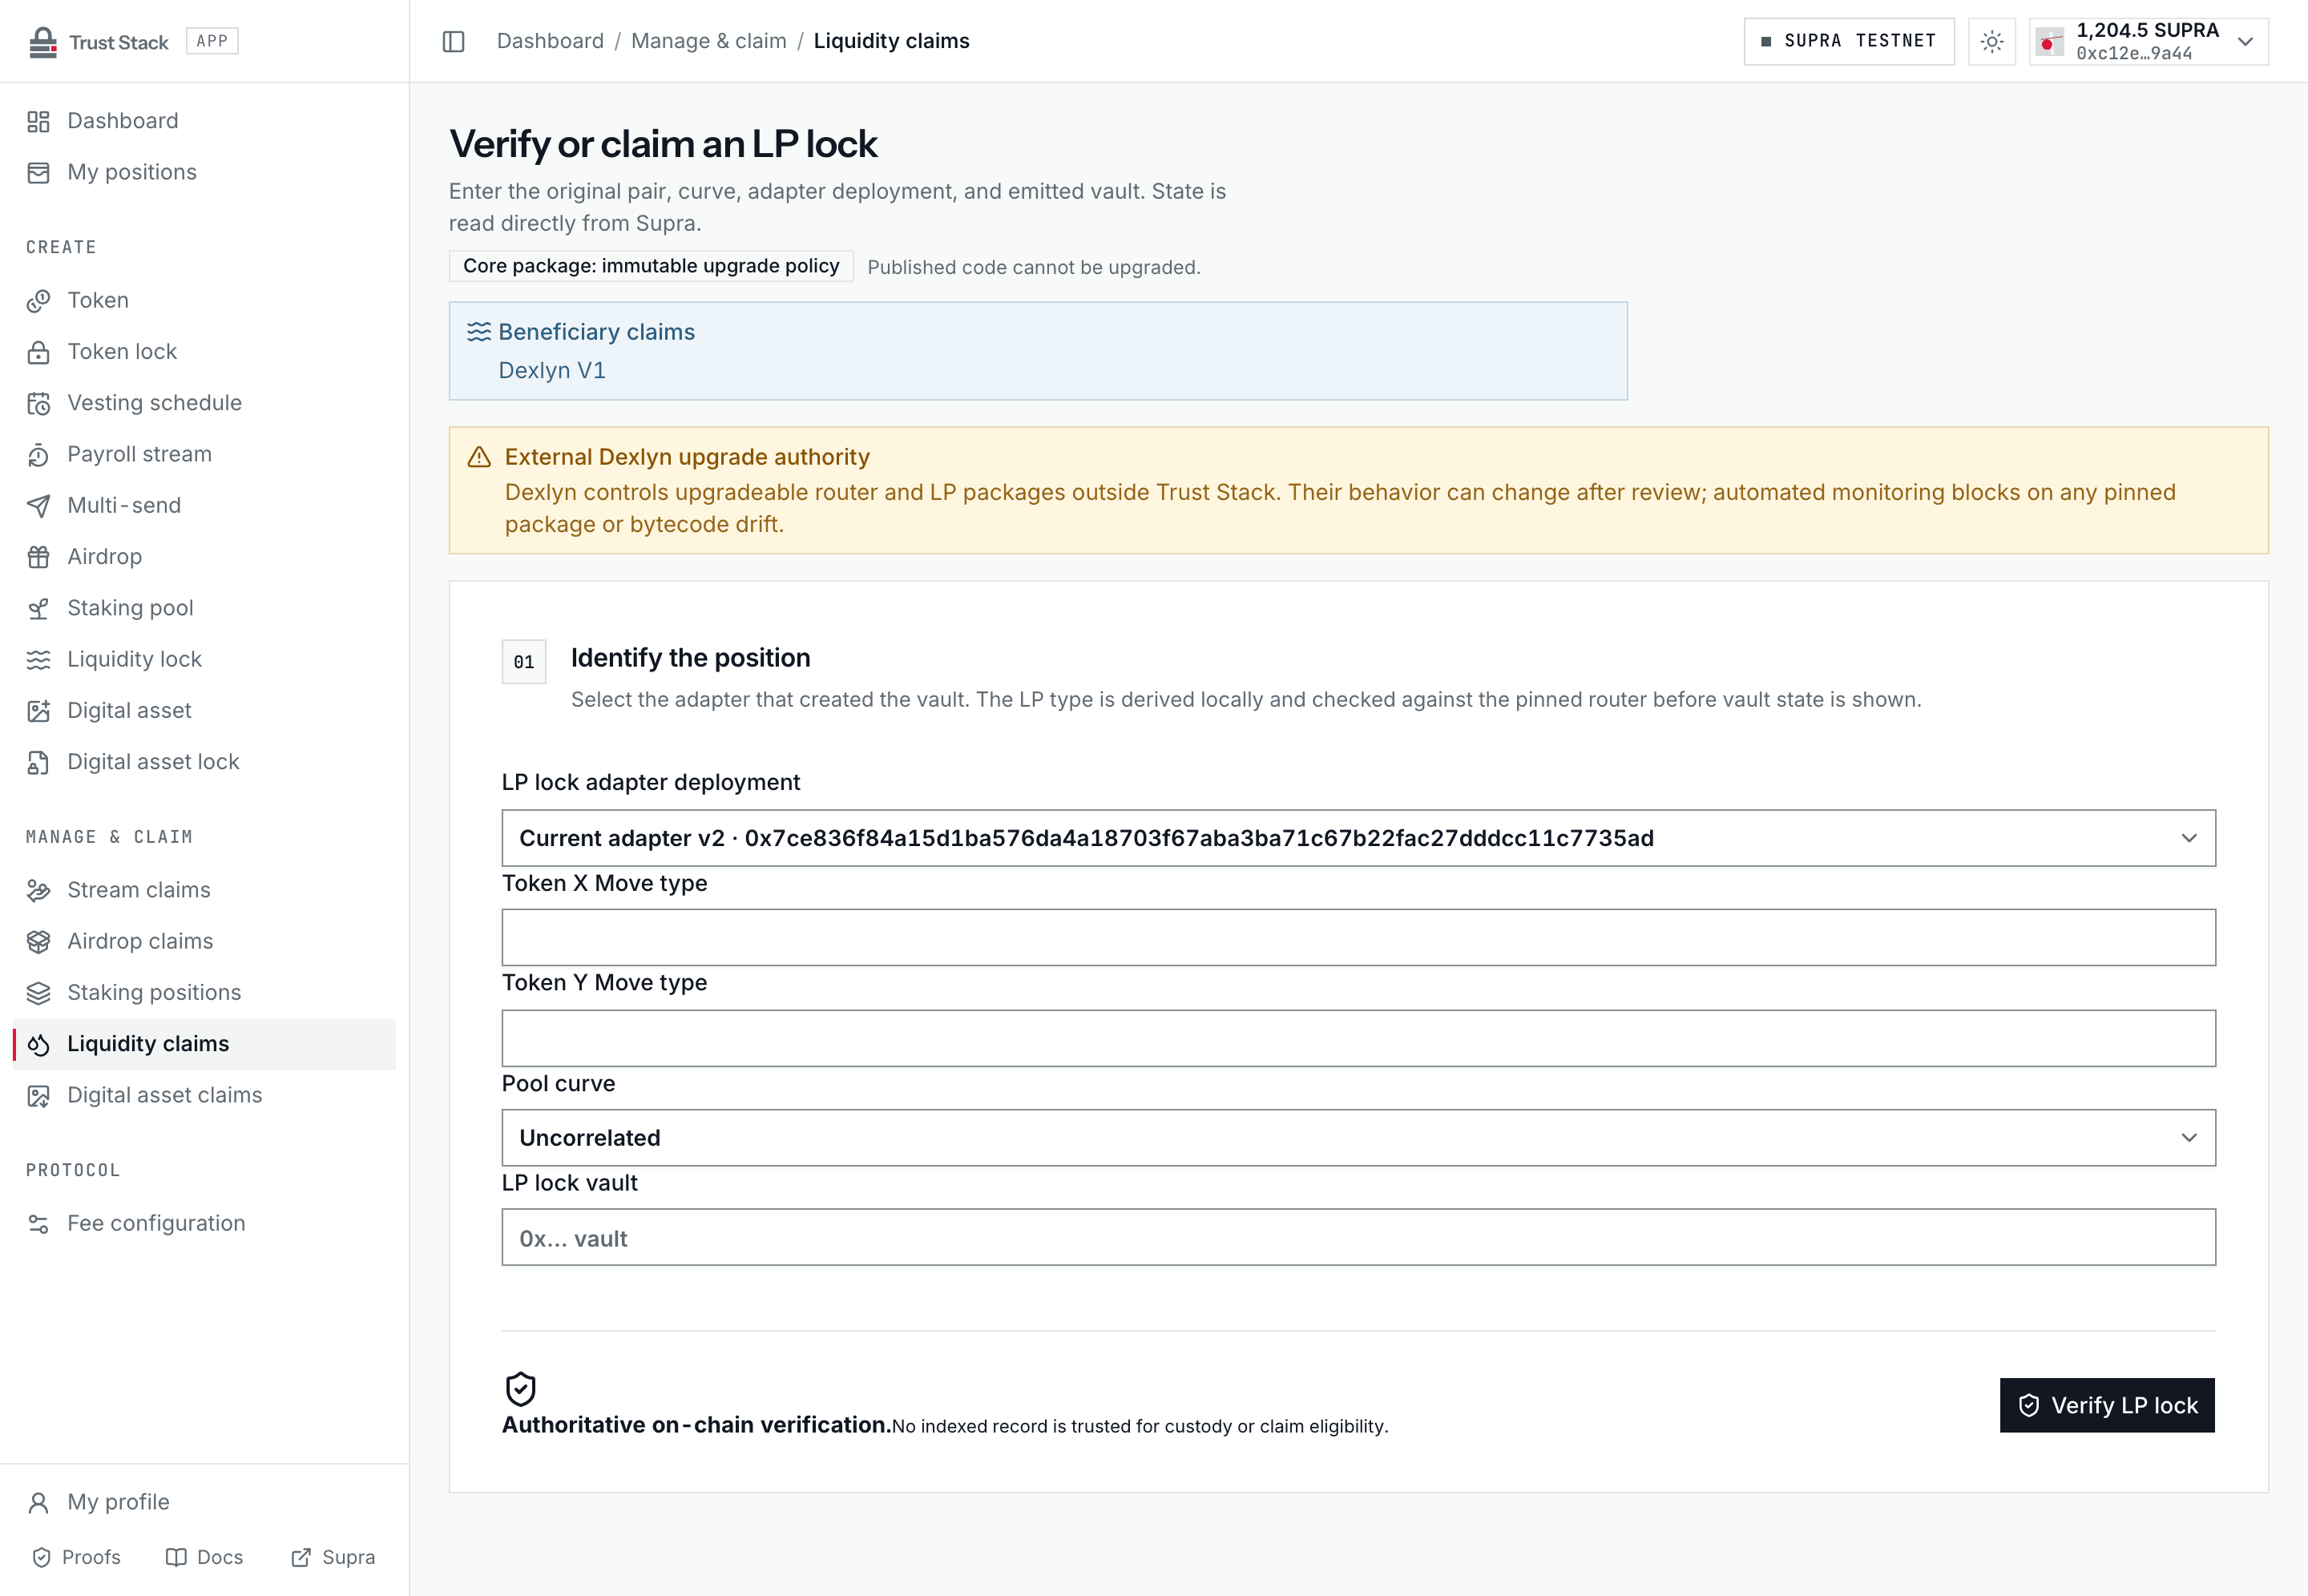Switch theme using the sun icon
Image resolution: width=2308 pixels, height=1596 pixels.
[x=1991, y=41]
